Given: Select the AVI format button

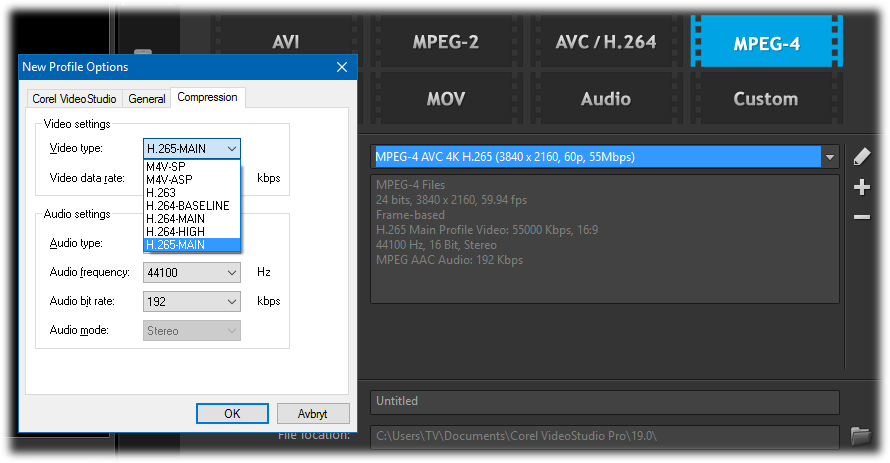Looking at the screenshot, I should point(285,42).
